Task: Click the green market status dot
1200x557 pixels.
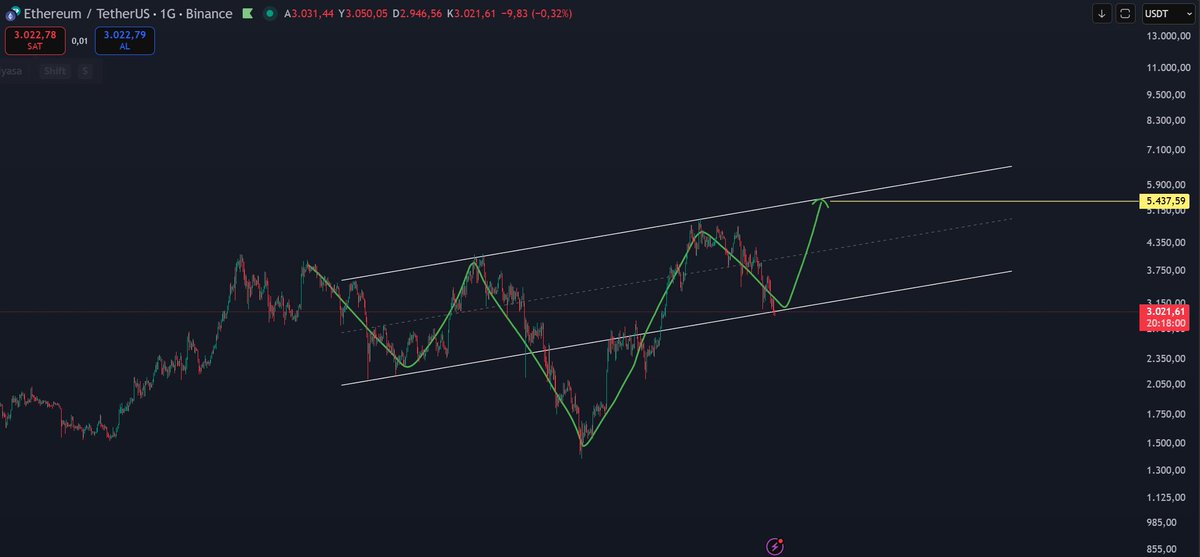Action: [269, 14]
